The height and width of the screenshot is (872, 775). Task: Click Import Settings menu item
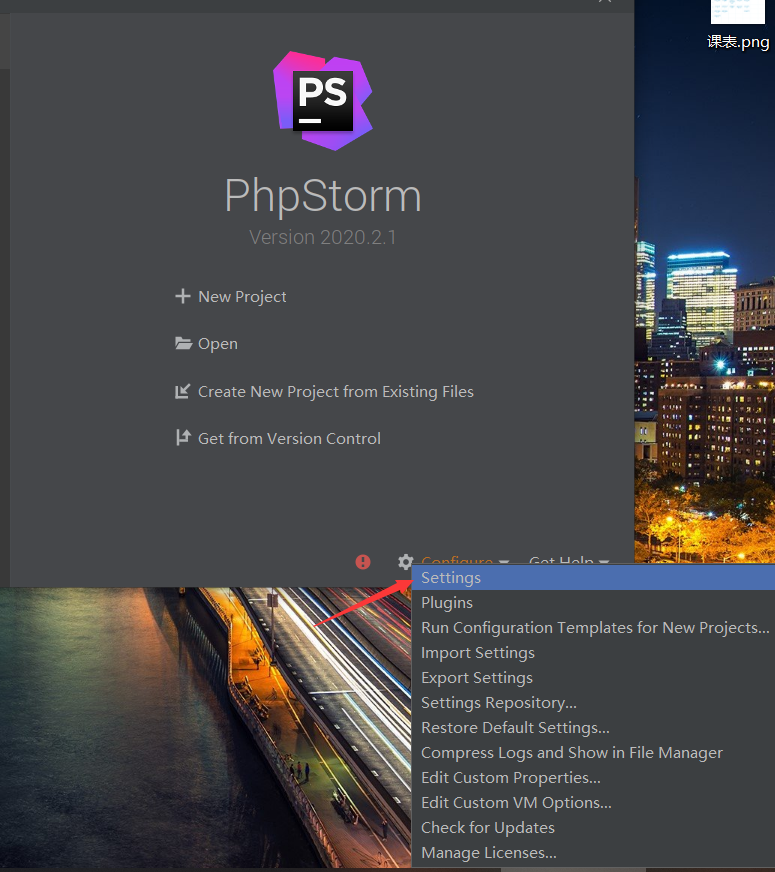point(593,653)
